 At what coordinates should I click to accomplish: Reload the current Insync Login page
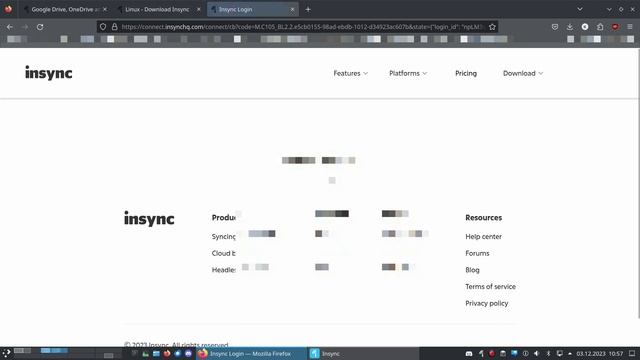coord(40,27)
